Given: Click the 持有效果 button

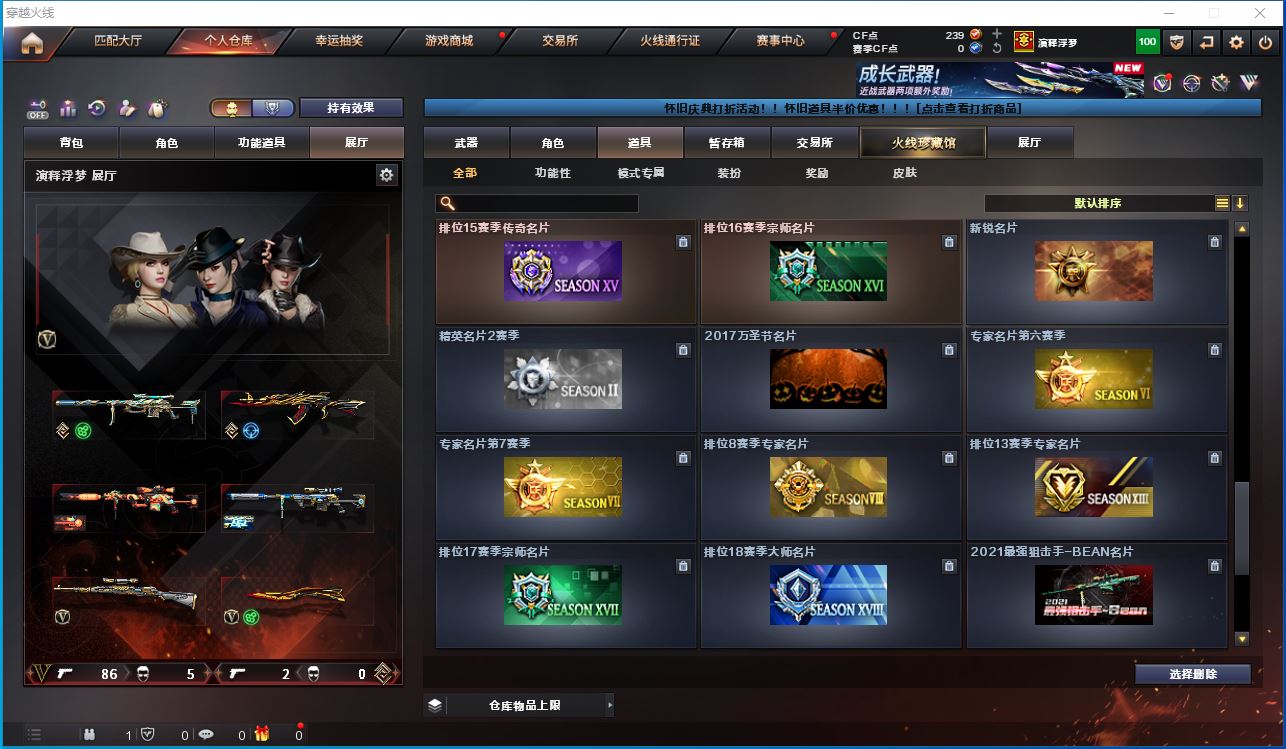Looking at the screenshot, I should (350, 108).
